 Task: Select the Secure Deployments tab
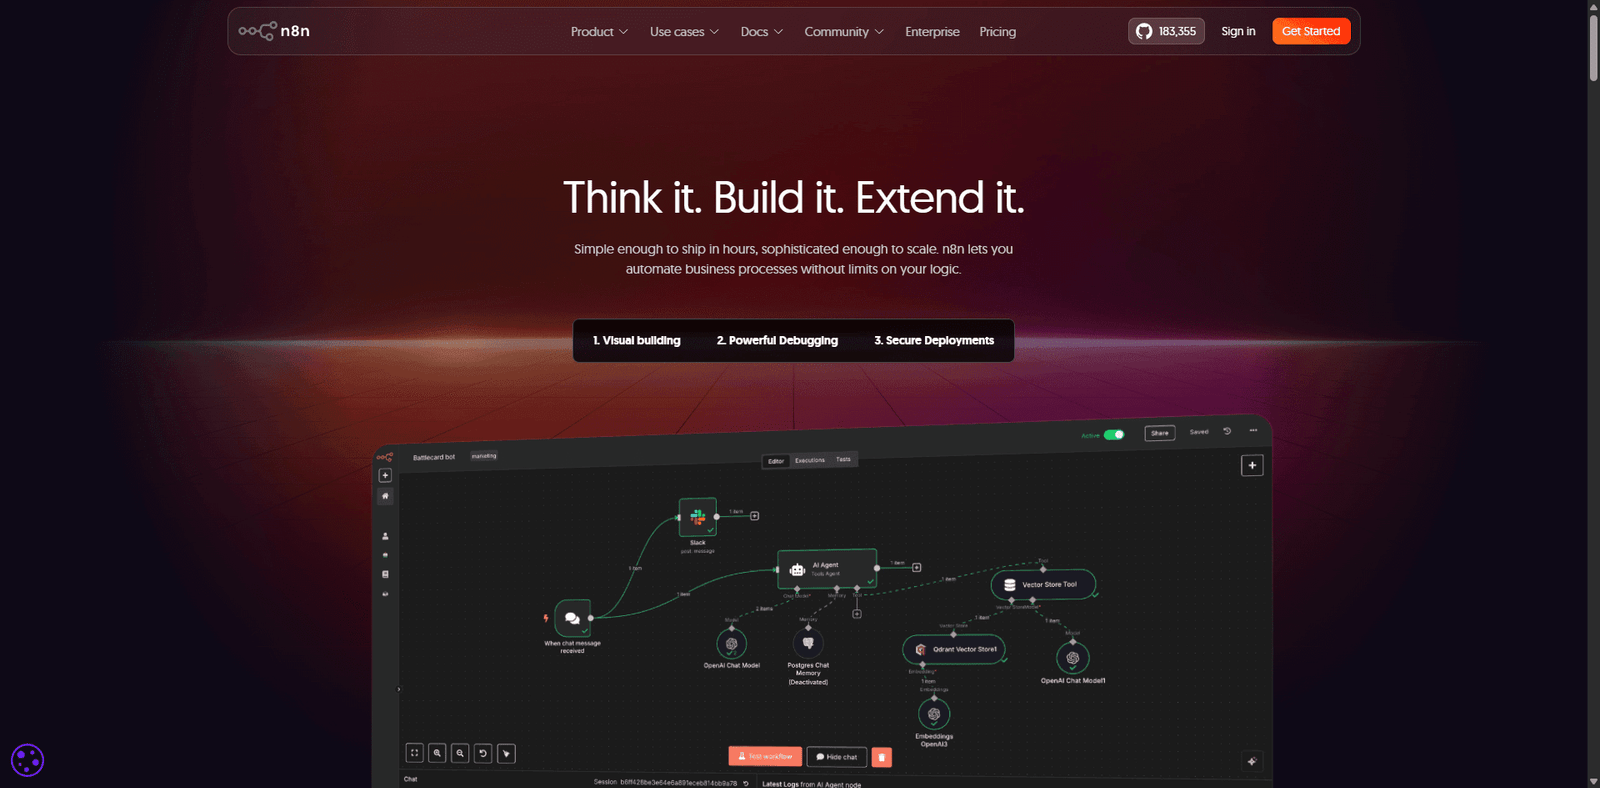coord(934,341)
